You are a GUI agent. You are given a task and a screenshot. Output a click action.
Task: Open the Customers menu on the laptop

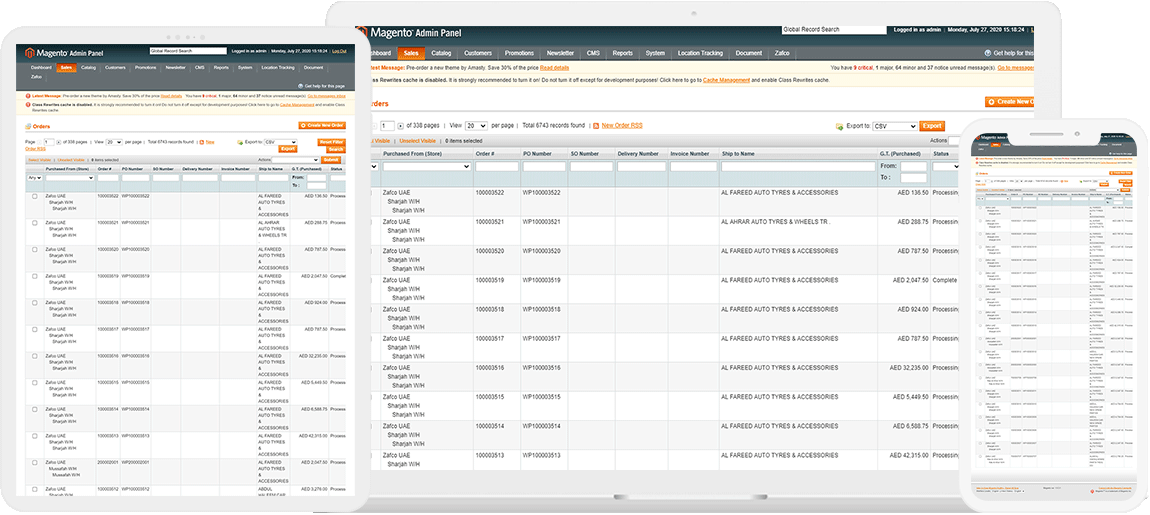coord(477,54)
